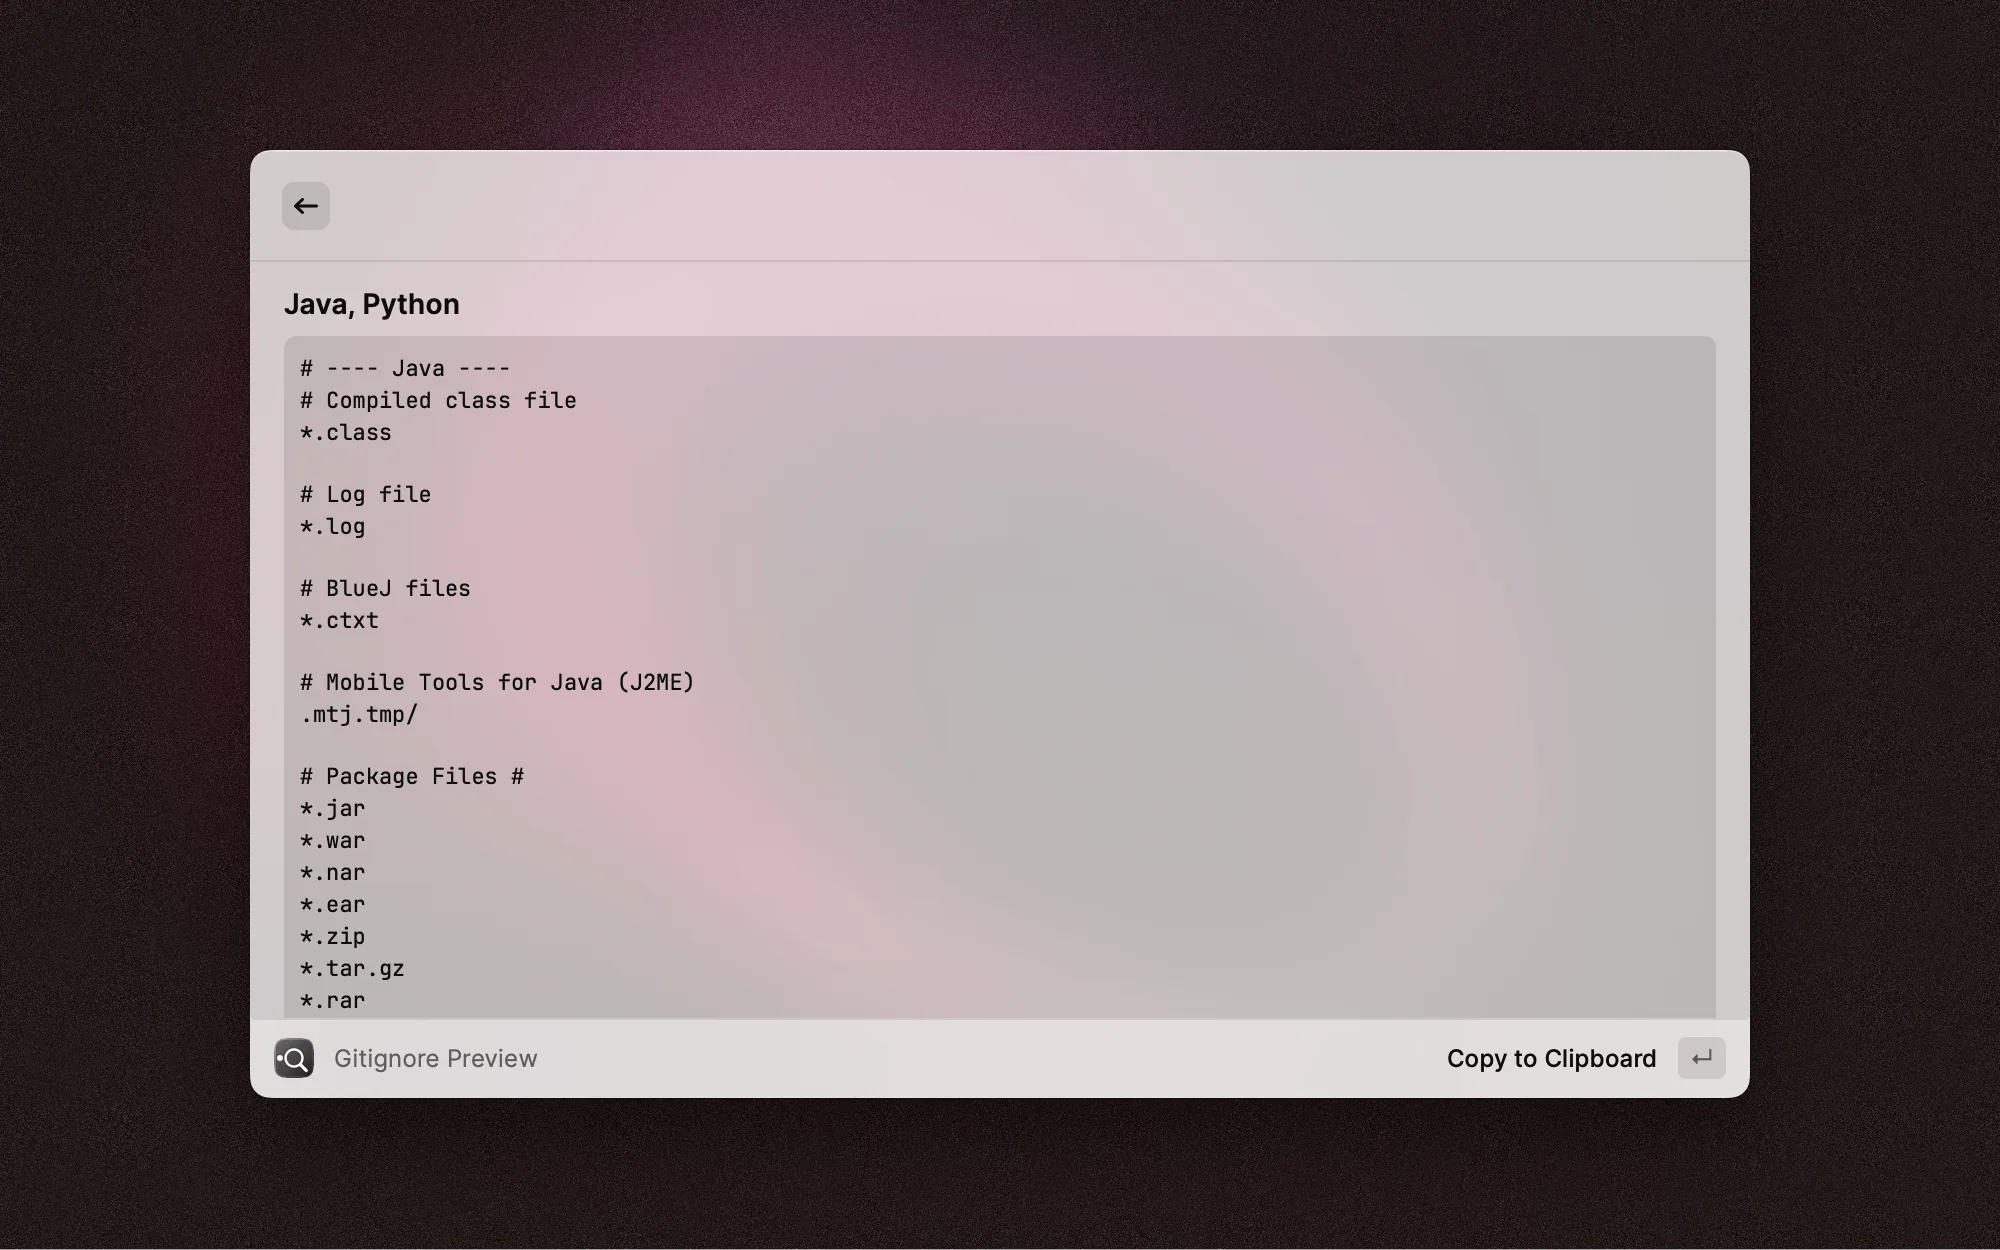Select the '*.jar' pattern line
This screenshot has height=1250, width=2000.
pos(333,808)
